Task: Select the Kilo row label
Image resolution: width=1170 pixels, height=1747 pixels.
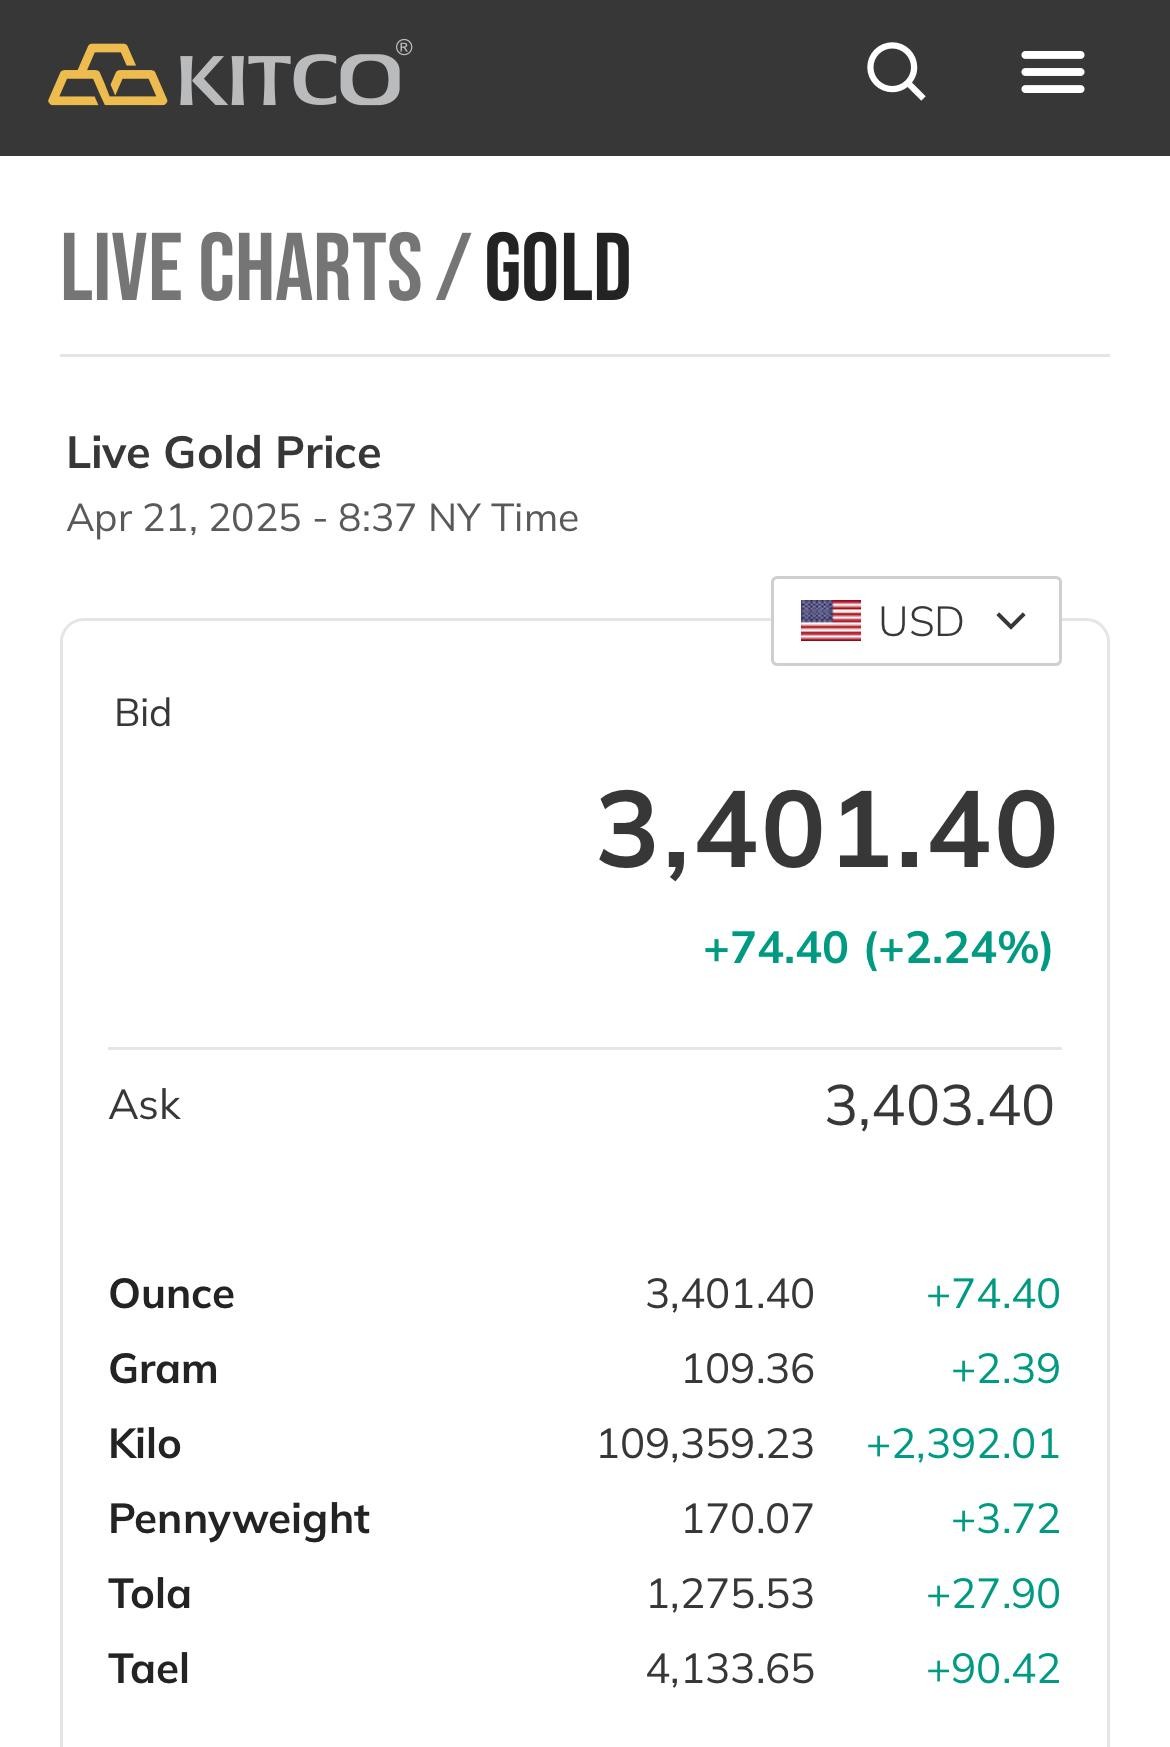Action: pos(145,1444)
